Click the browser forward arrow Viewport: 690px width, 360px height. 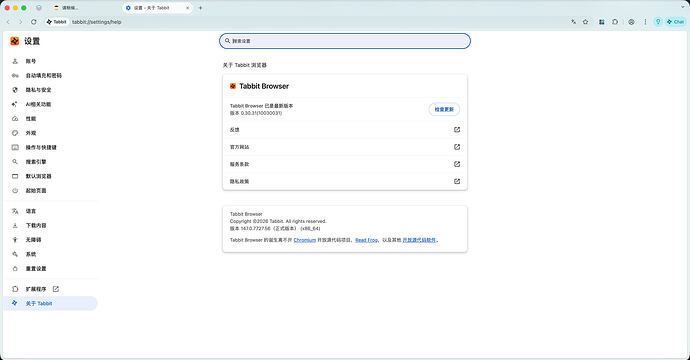[20, 22]
